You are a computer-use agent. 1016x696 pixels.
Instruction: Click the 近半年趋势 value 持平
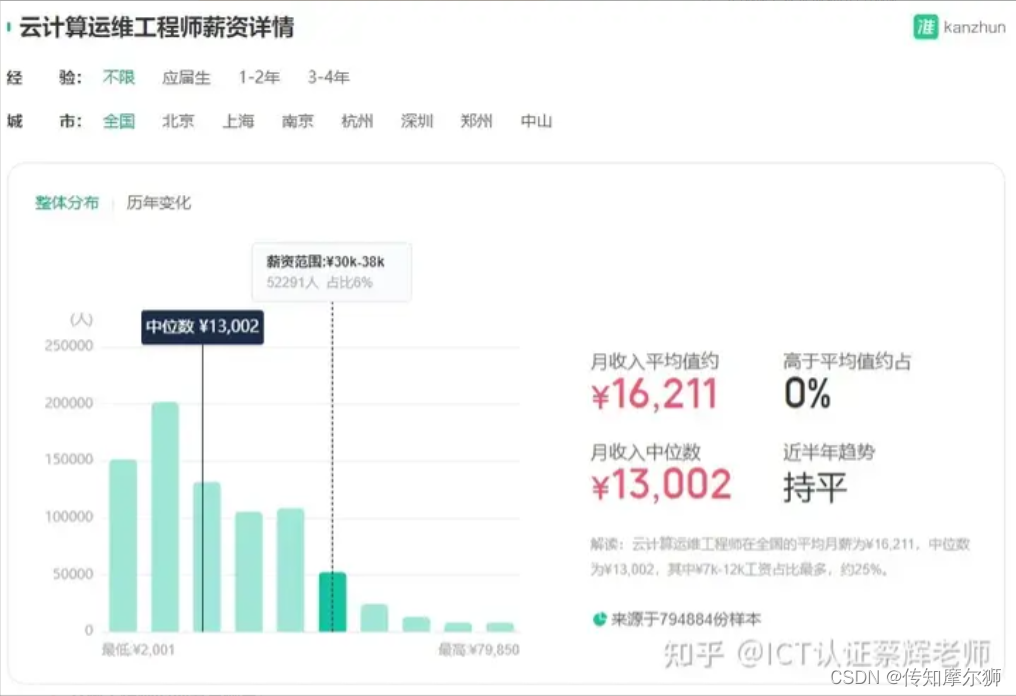tap(815, 487)
